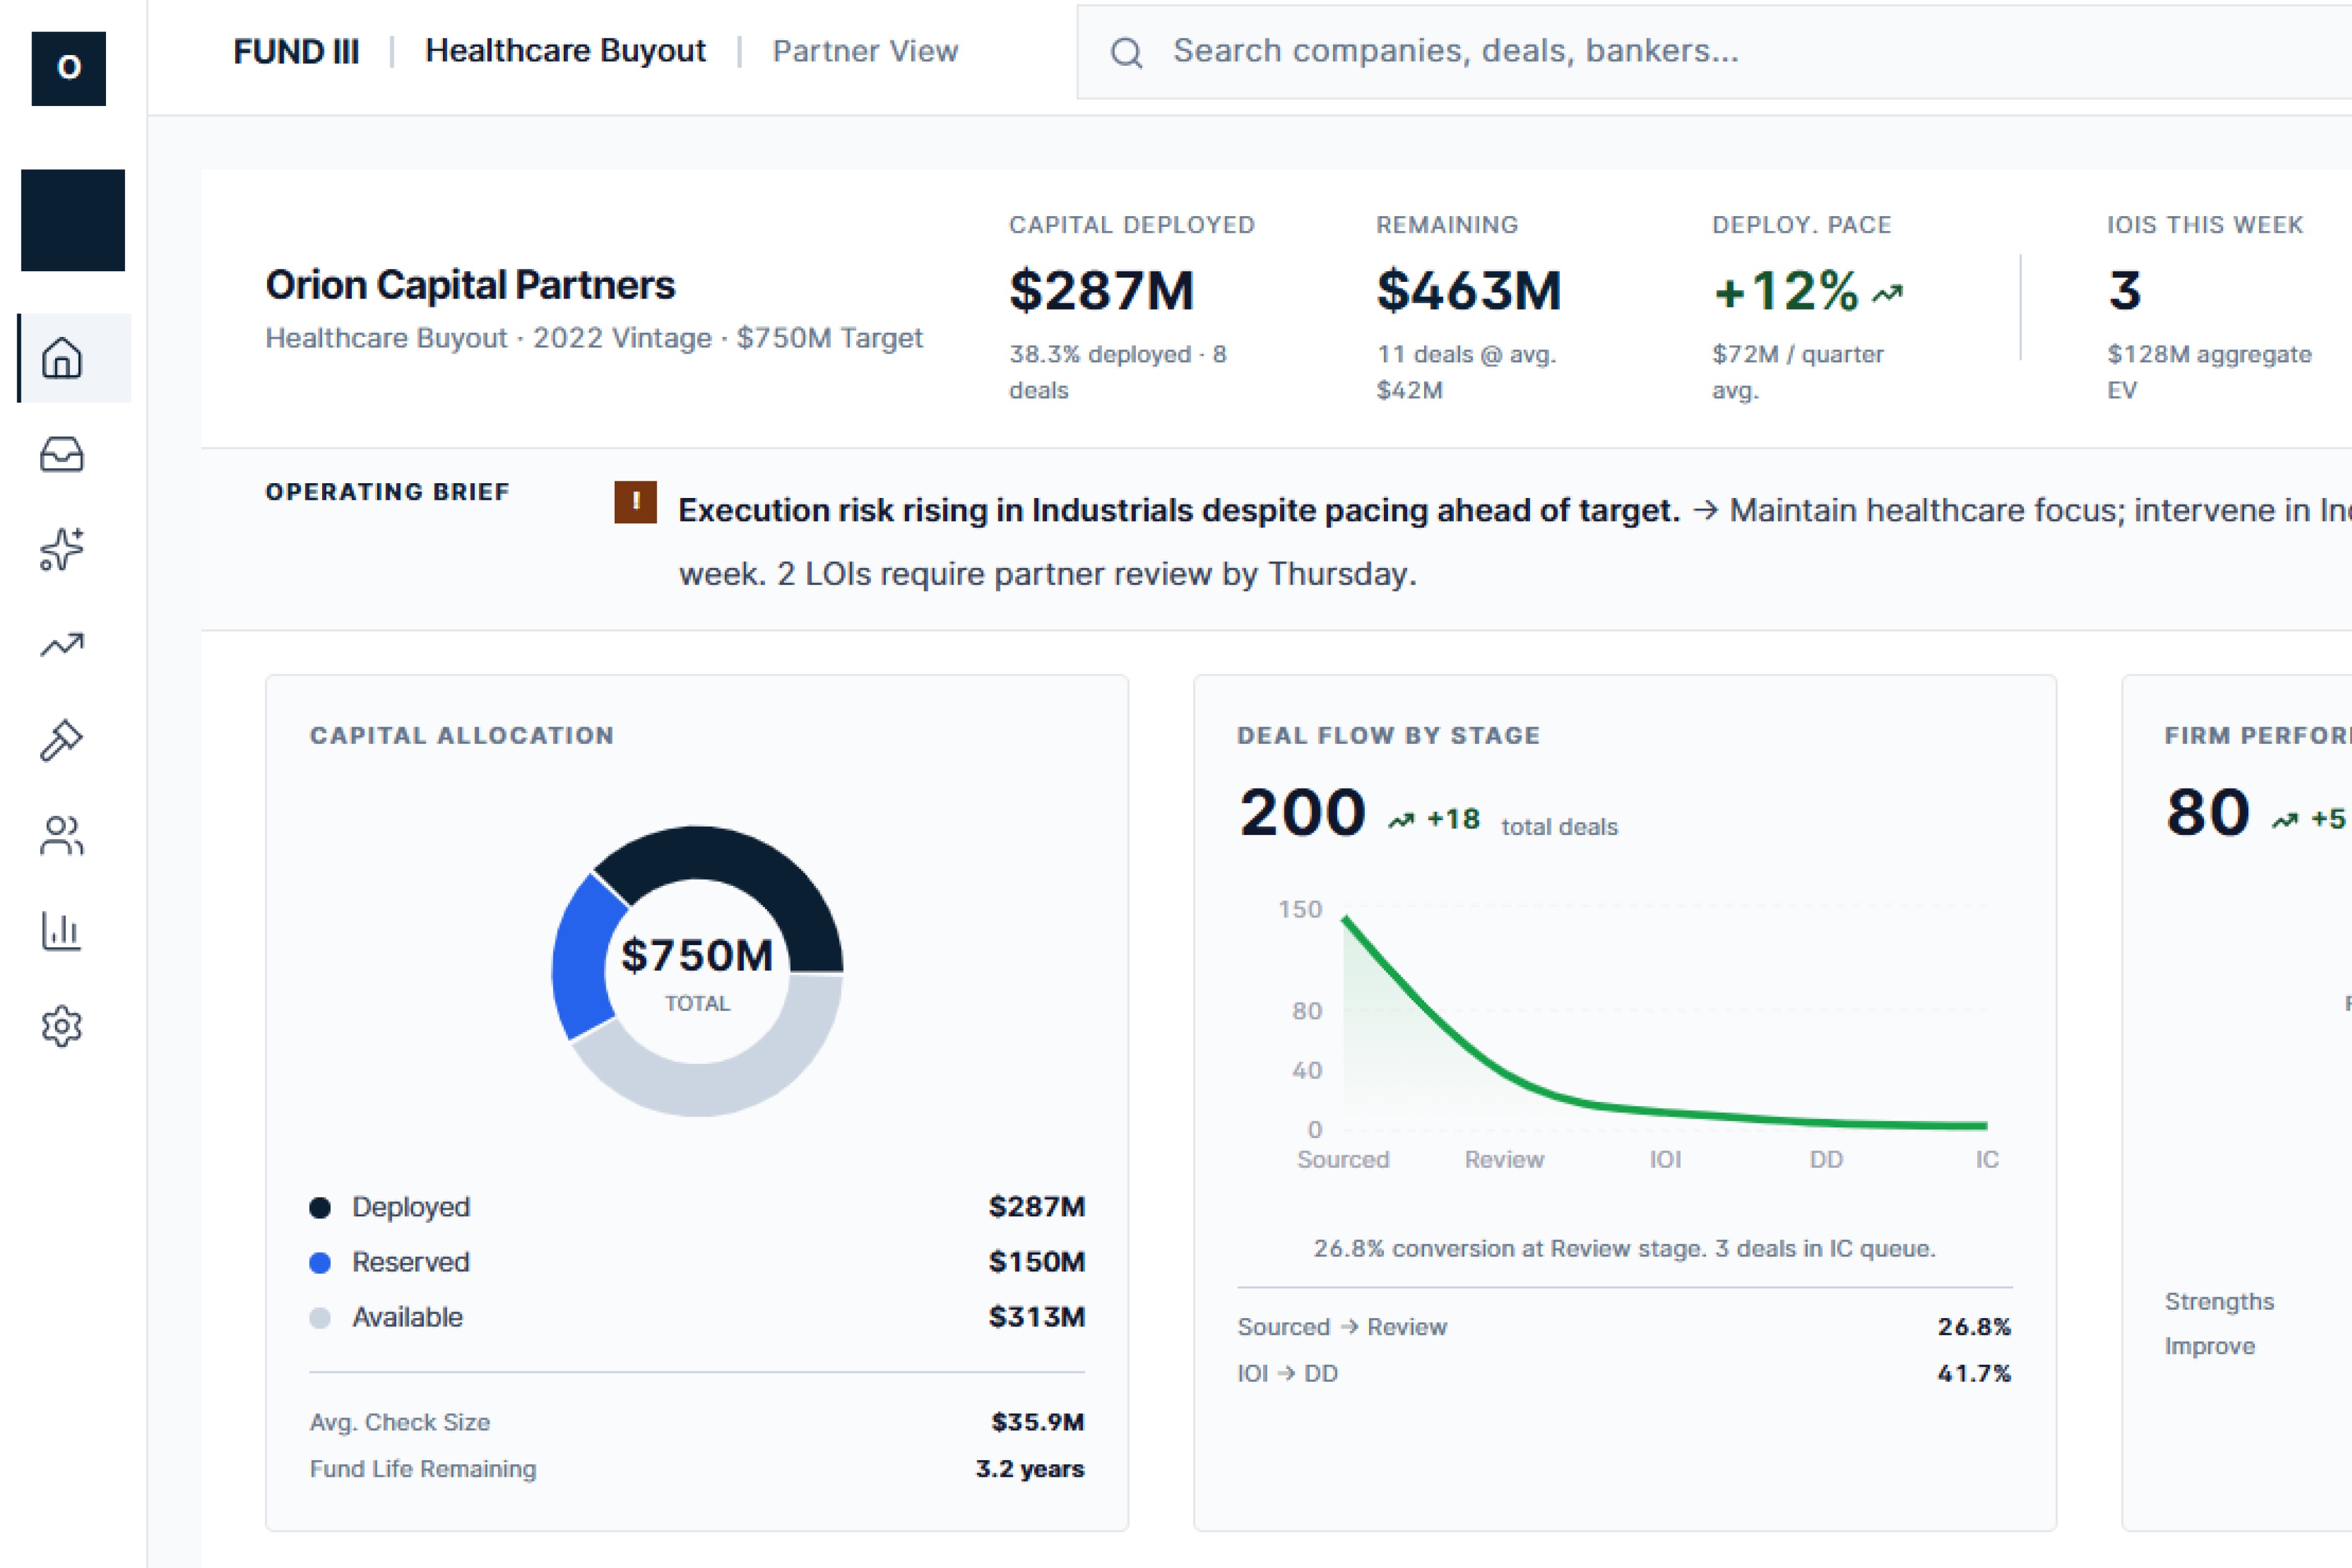
Task: Open the Inbox tray sidebar icon
Action: 62,454
